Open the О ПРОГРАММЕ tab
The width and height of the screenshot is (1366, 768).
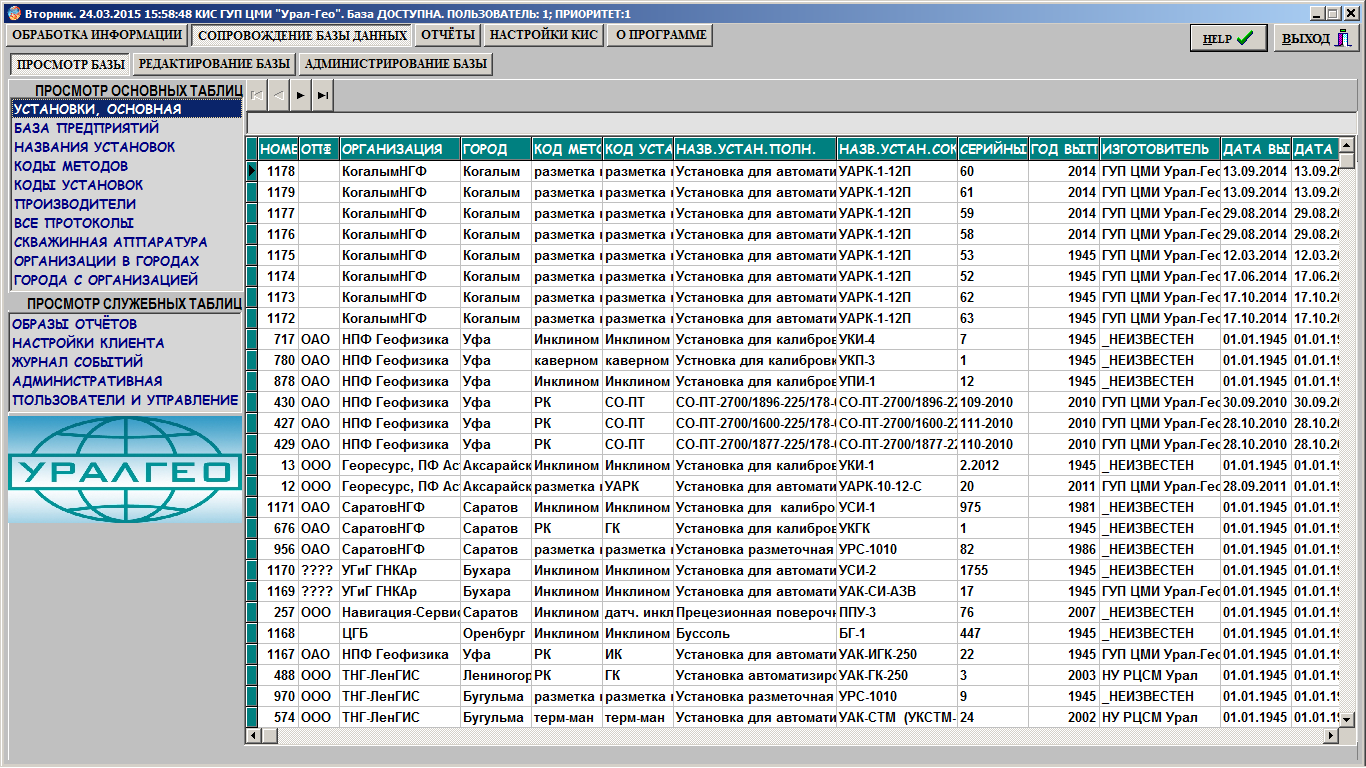[660, 35]
